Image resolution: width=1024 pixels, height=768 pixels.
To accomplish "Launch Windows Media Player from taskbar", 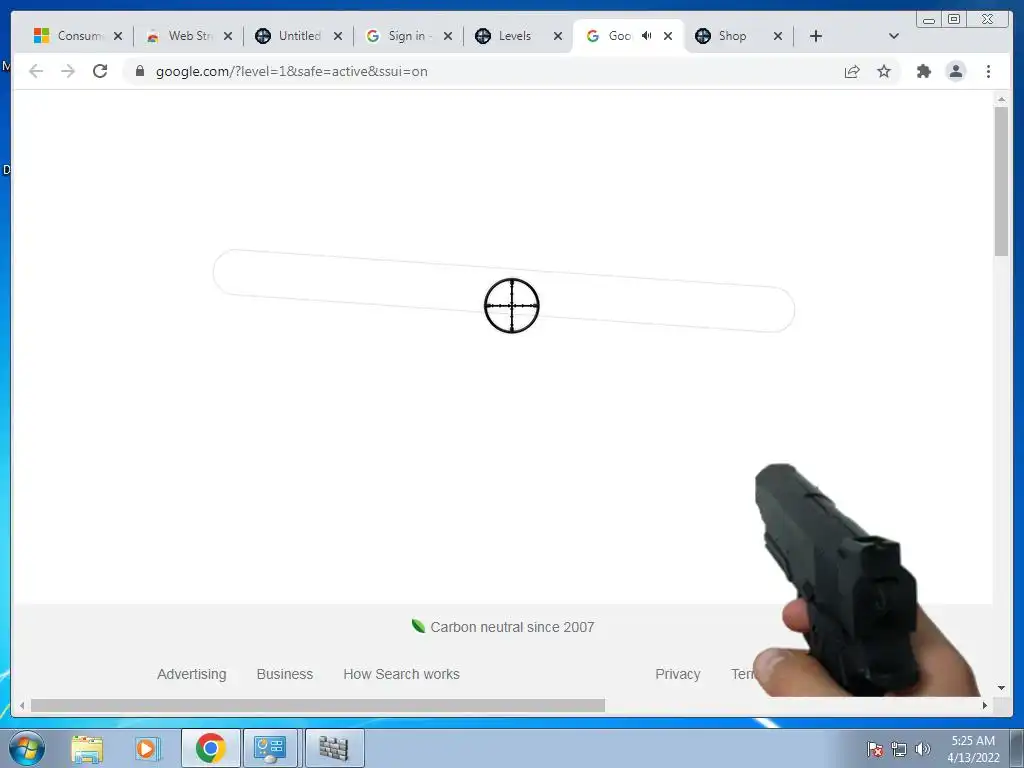I will coord(147,748).
